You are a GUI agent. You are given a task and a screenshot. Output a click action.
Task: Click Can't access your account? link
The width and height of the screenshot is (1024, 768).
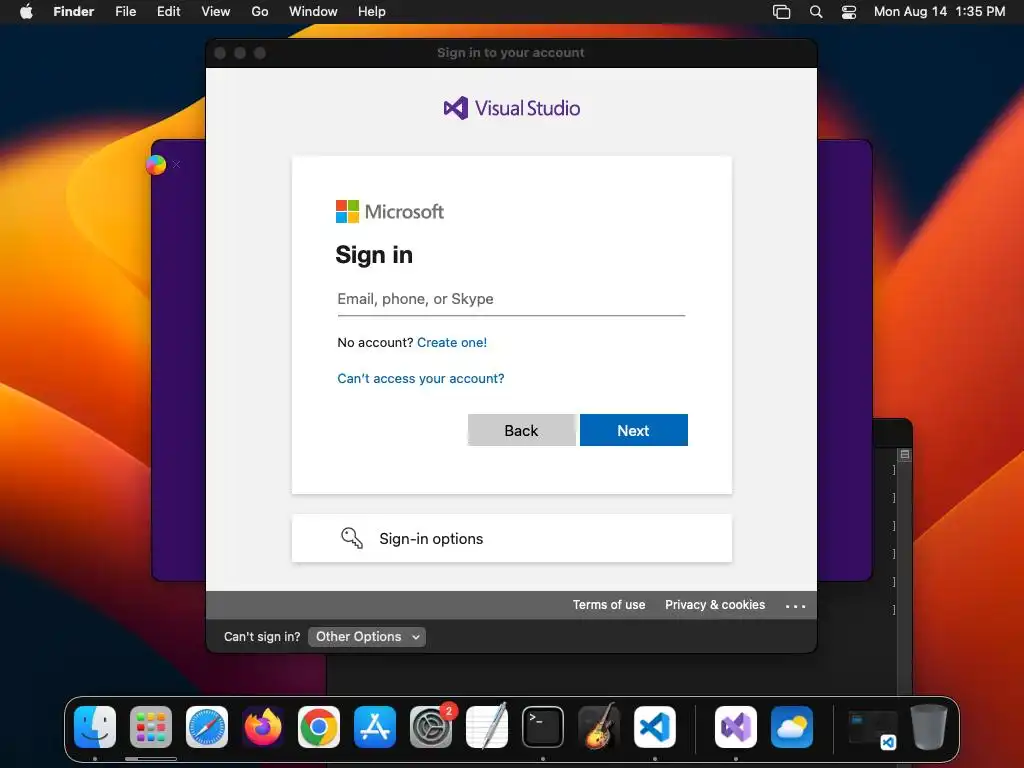click(x=421, y=378)
